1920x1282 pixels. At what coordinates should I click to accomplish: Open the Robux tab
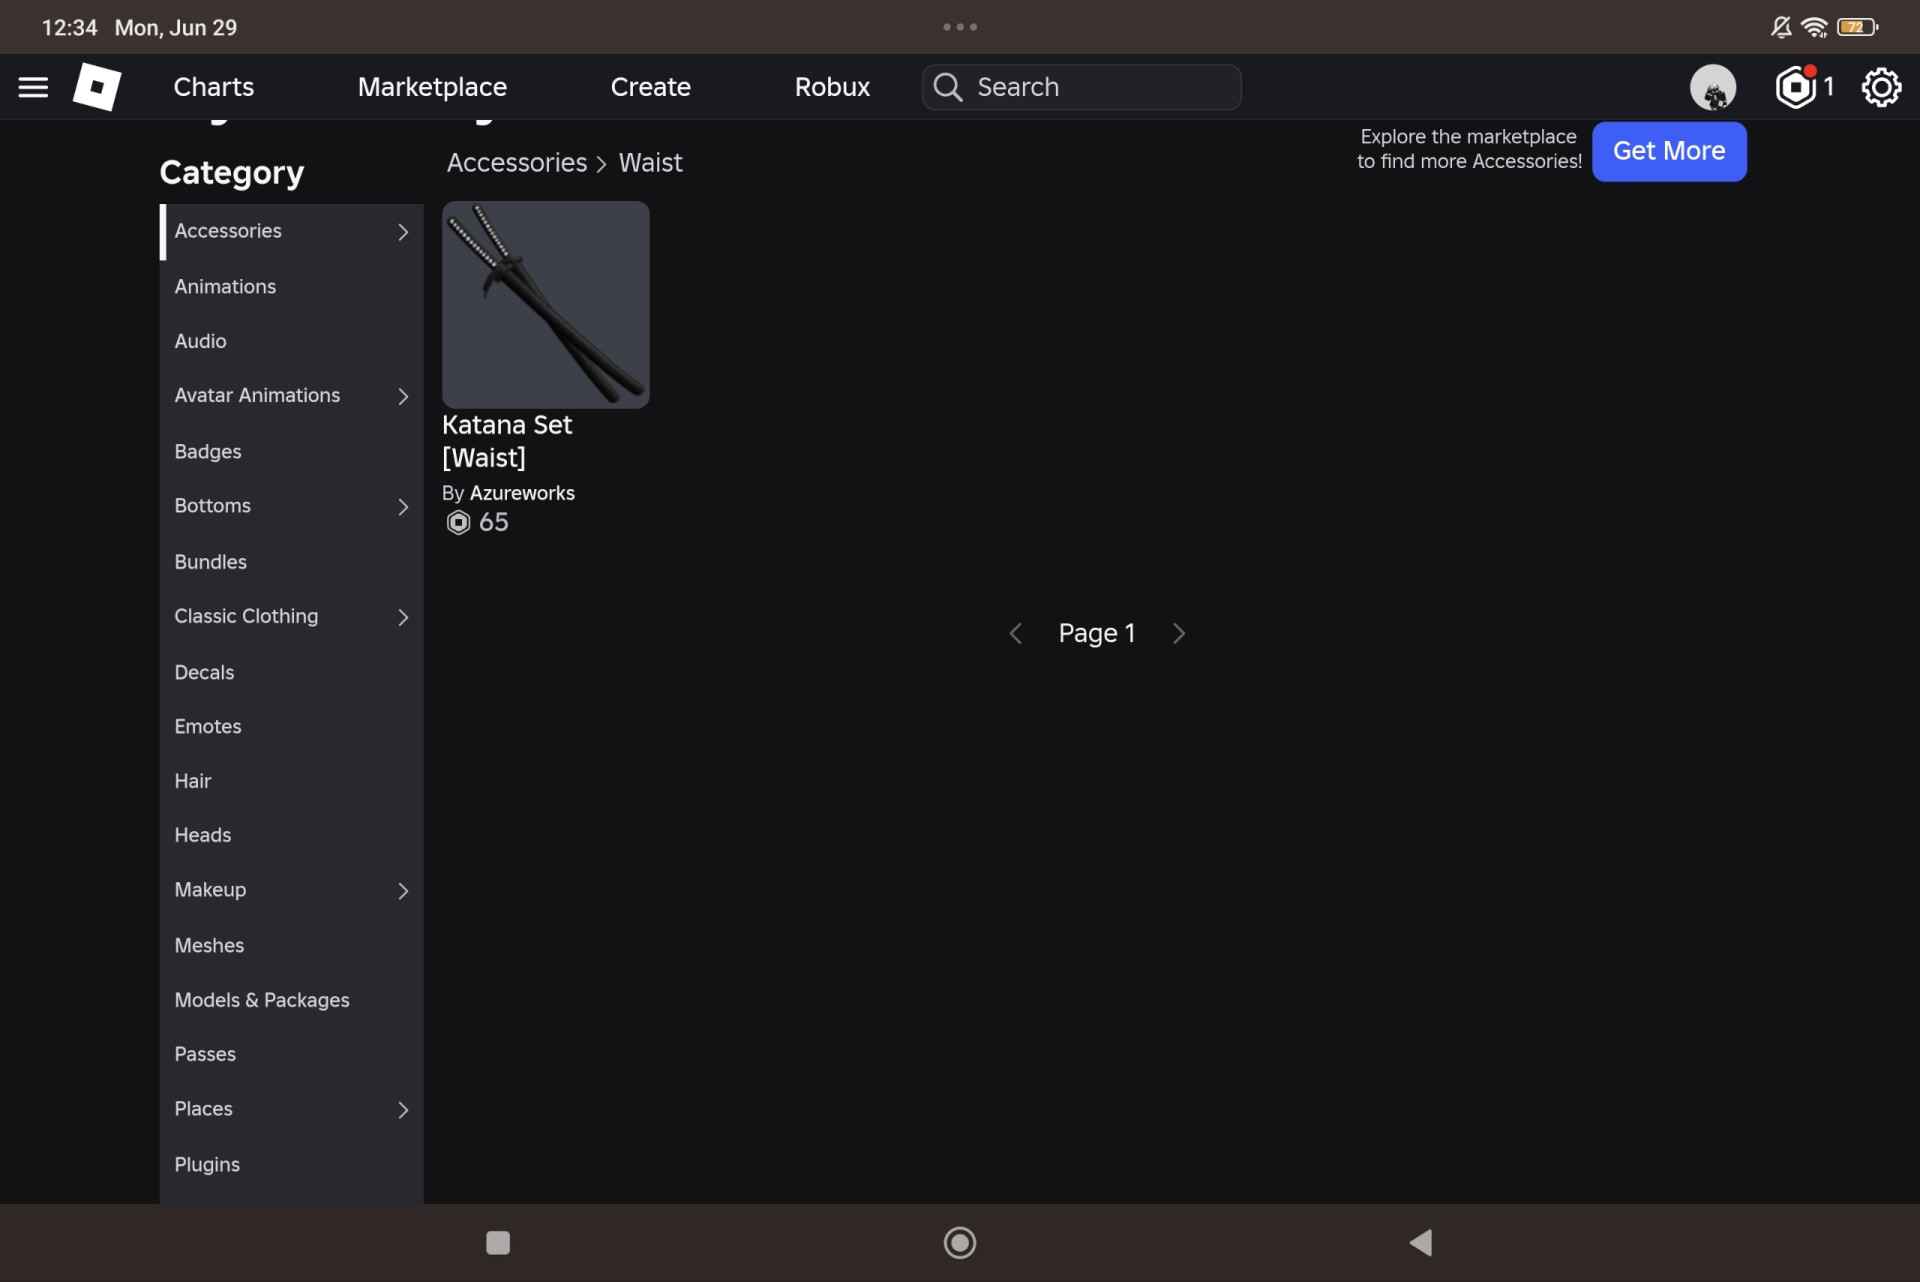pos(832,87)
